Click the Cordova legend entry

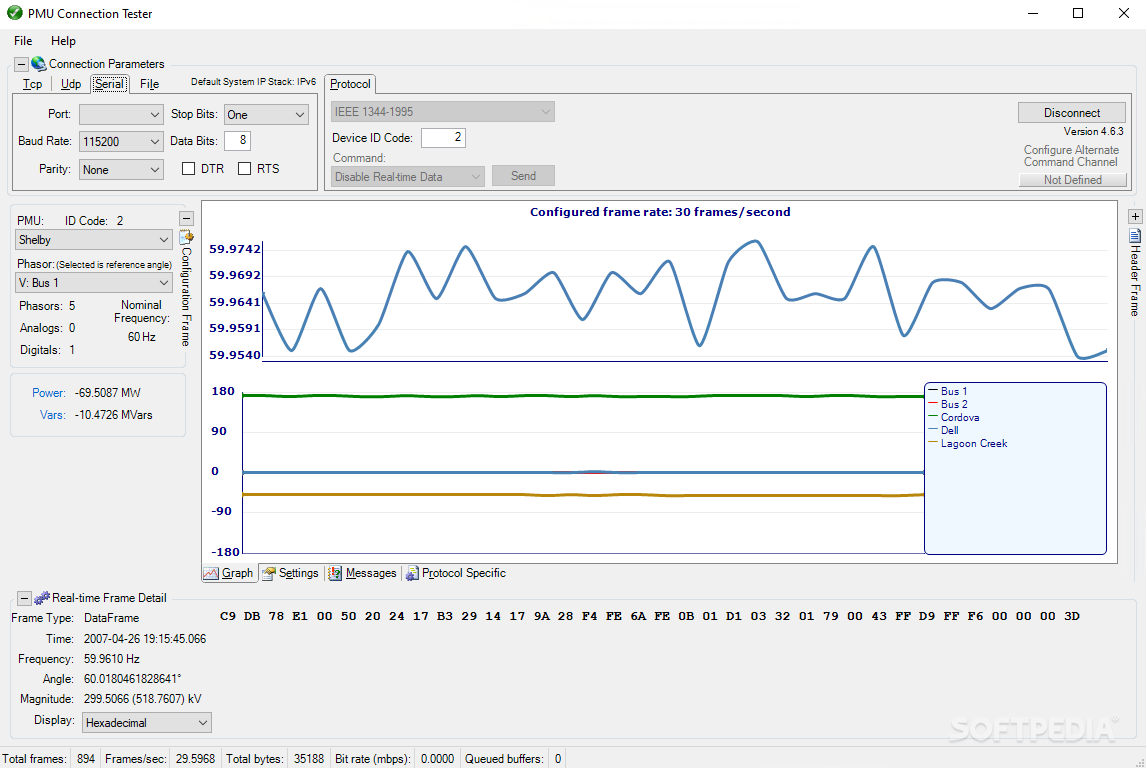point(954,418)
